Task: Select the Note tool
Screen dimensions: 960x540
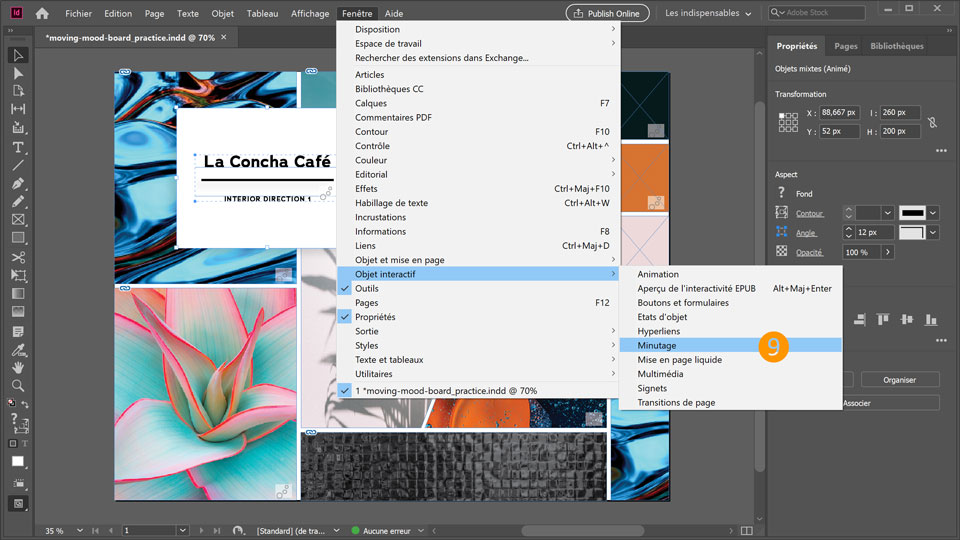Action: 18,331
